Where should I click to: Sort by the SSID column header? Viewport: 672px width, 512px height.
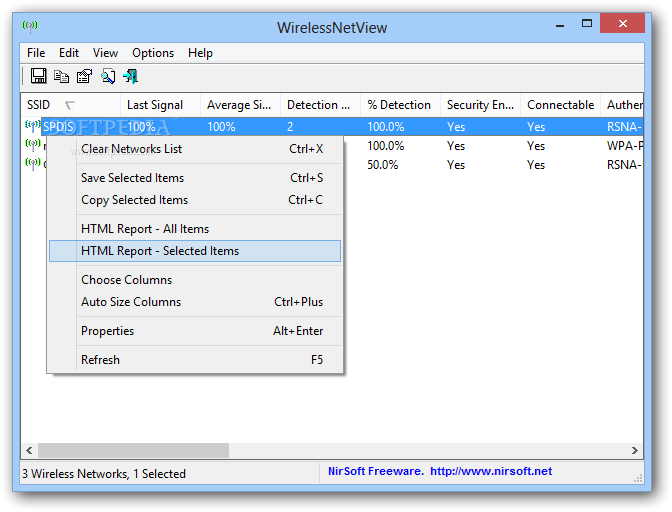tap(71, 105)
